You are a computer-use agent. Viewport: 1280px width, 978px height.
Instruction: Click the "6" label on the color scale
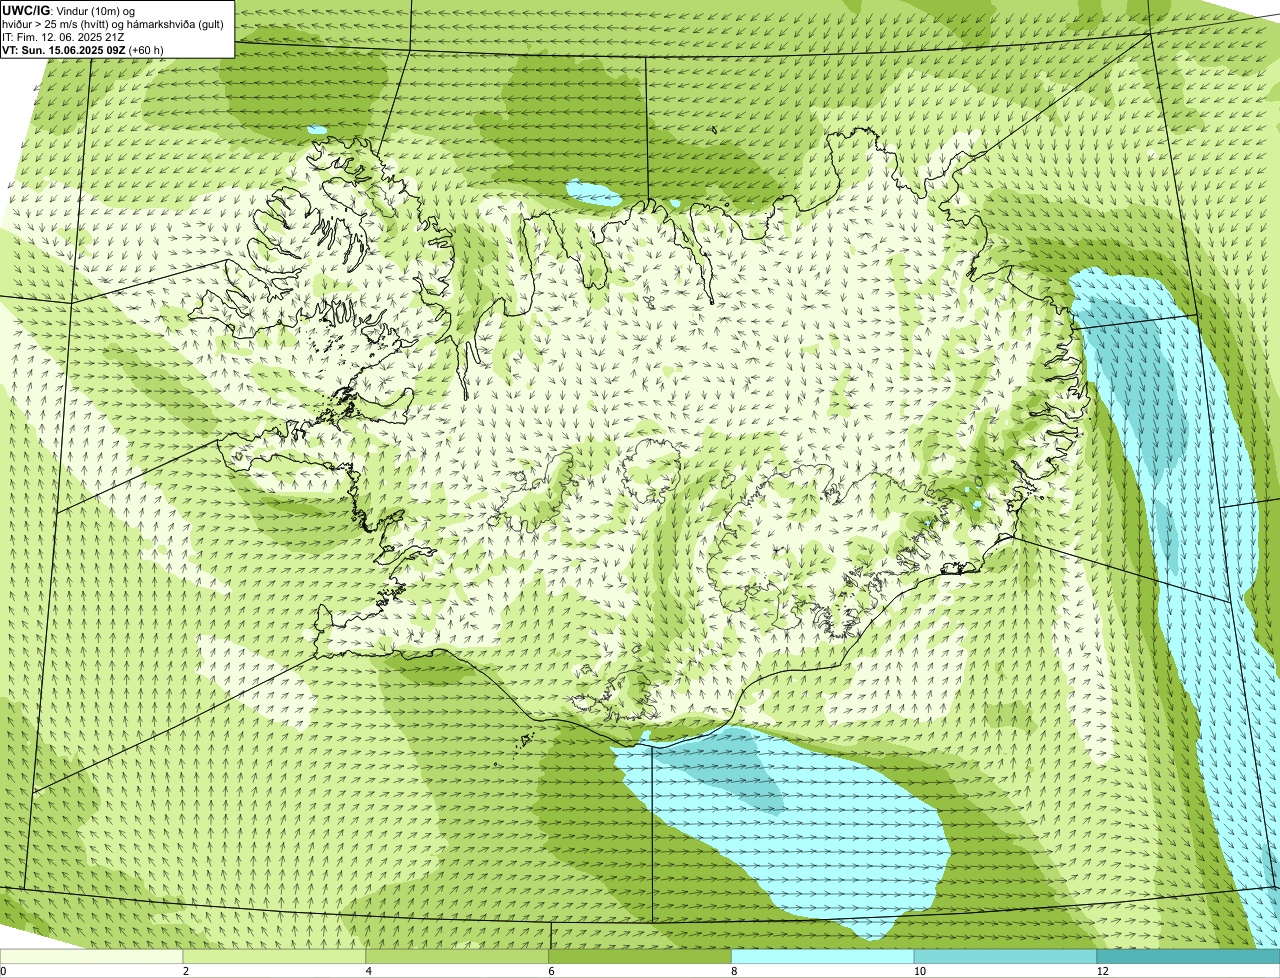pyautogui.click(x=552, y=971)
